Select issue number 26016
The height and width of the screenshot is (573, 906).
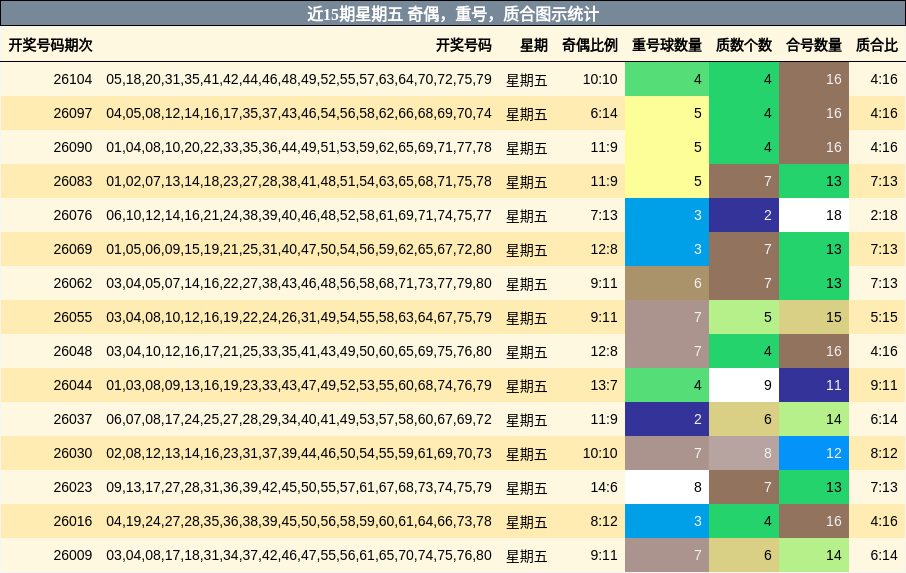point(73,522)
